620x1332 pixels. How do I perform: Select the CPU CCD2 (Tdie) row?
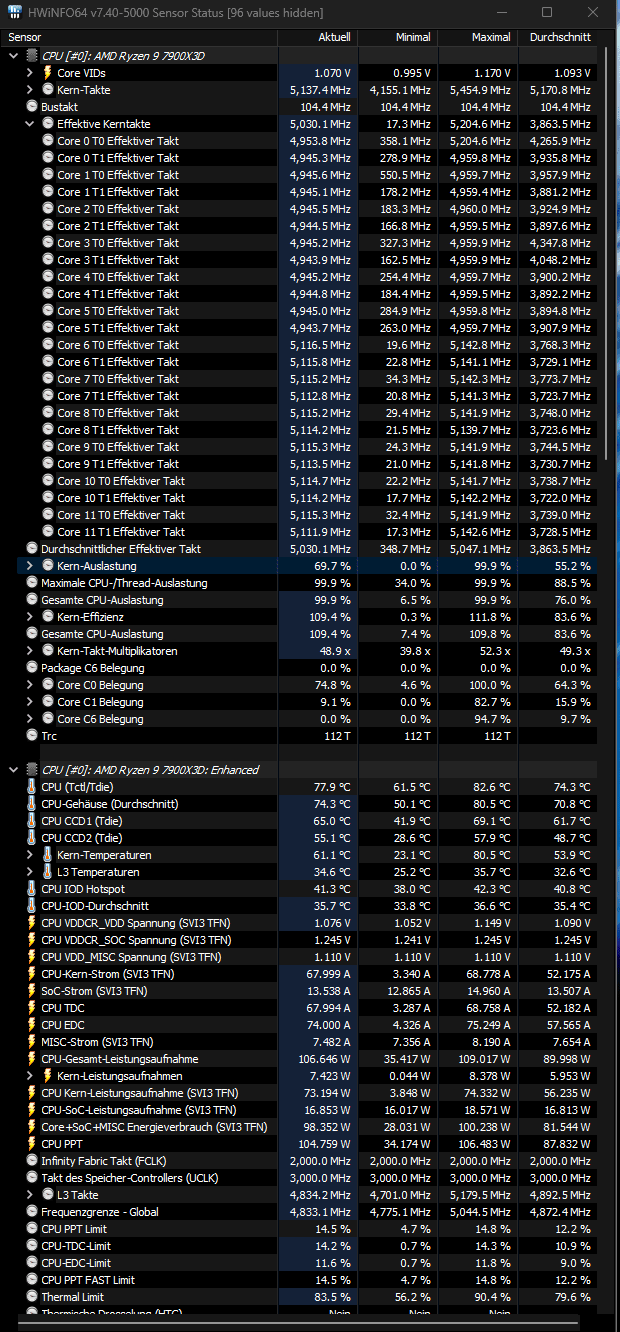(300, 838)
